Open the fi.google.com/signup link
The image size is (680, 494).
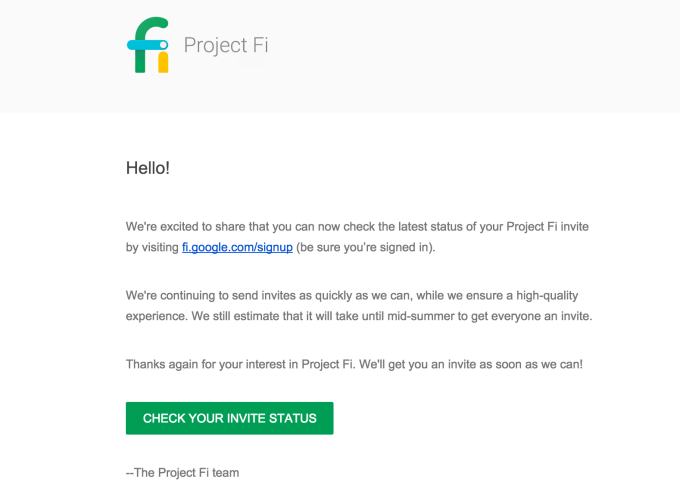(x=237, y=247)
